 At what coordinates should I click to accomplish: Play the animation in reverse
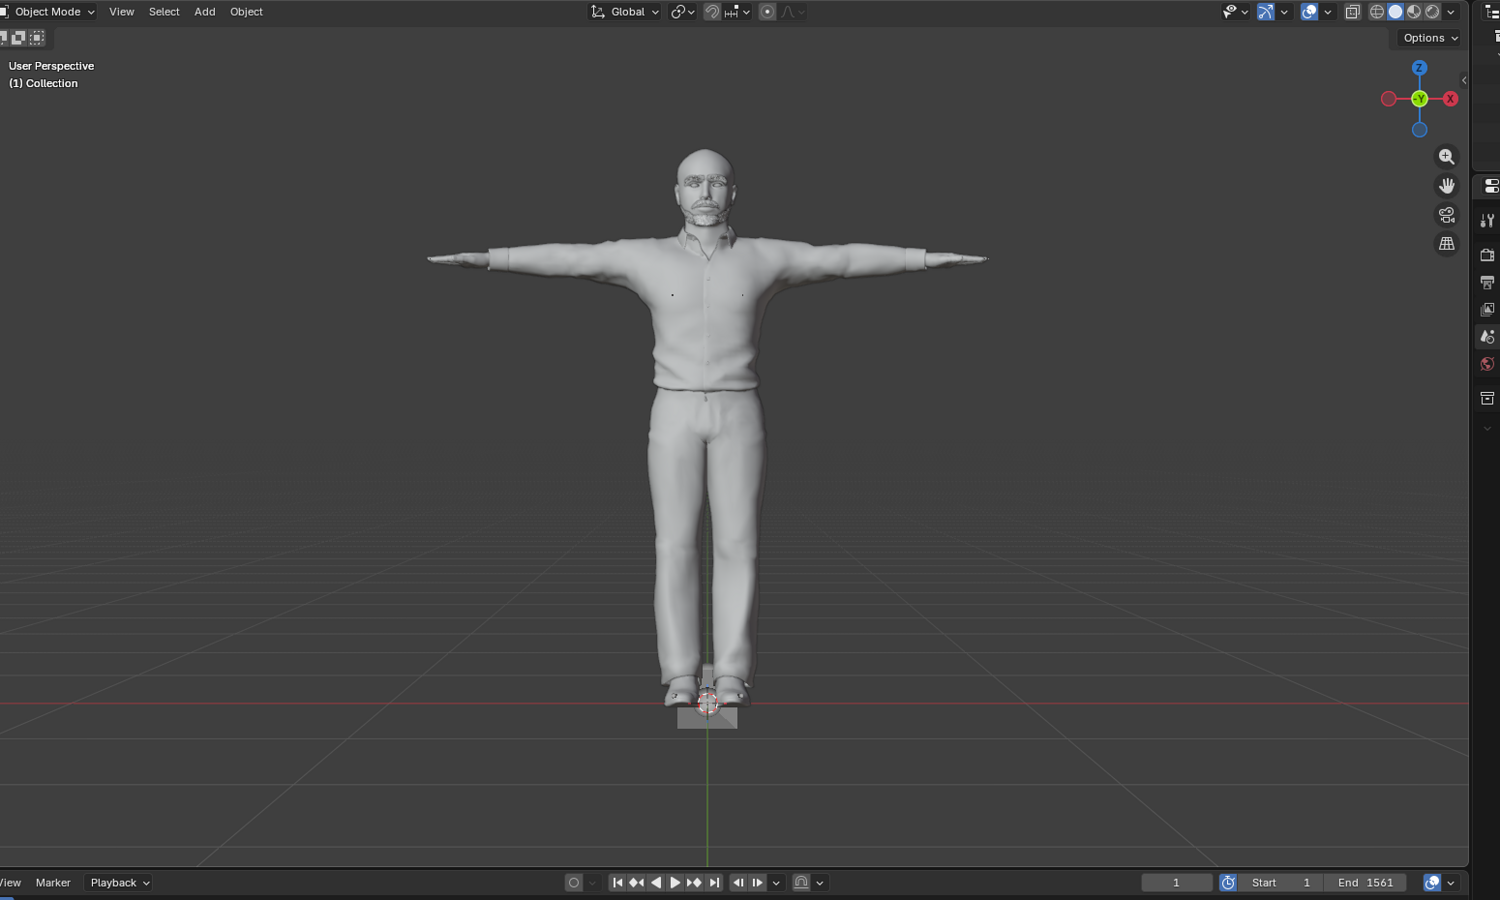pyautogui.click(x=656, y=883)
